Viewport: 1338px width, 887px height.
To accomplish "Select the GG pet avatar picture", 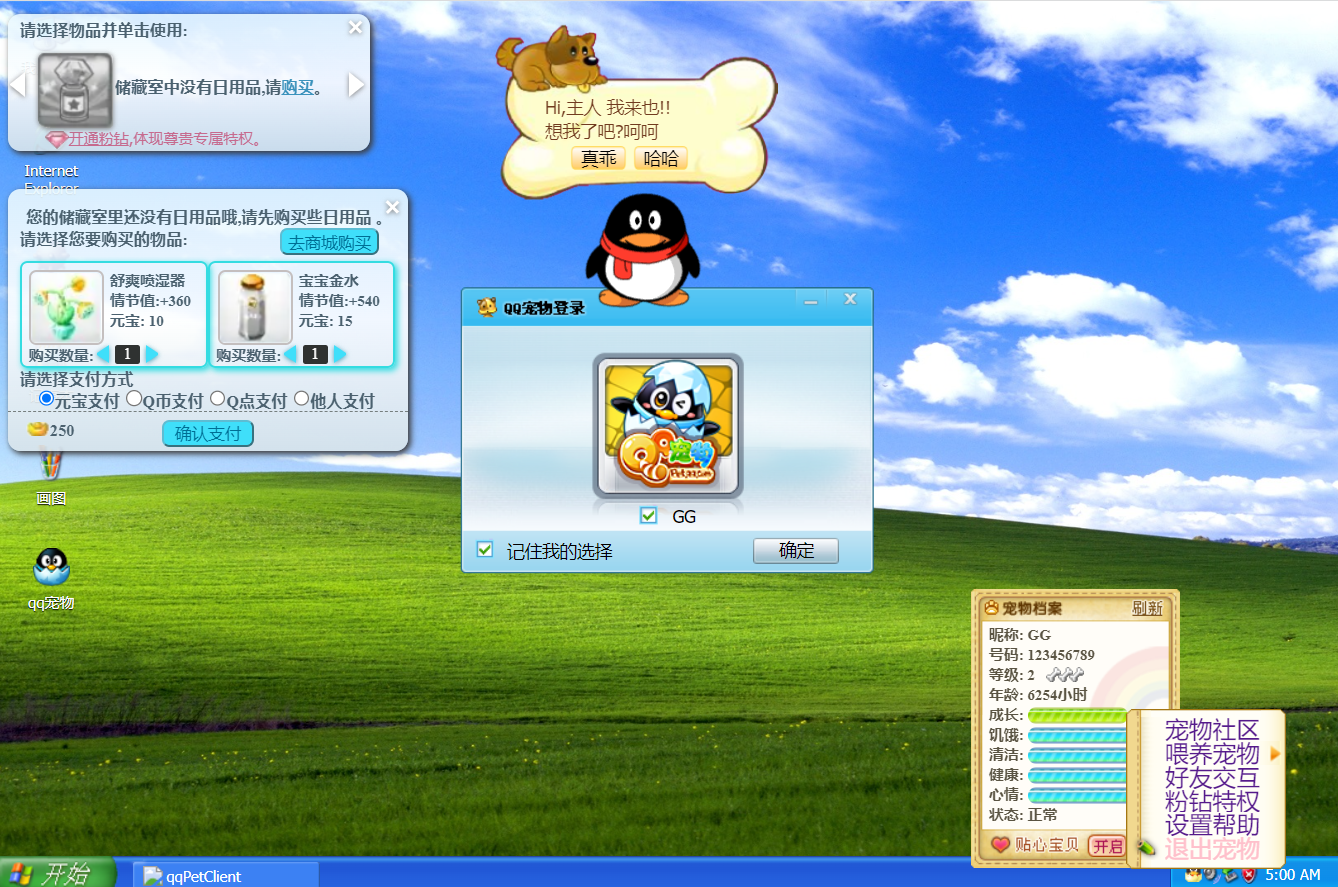I will (668, 426).
